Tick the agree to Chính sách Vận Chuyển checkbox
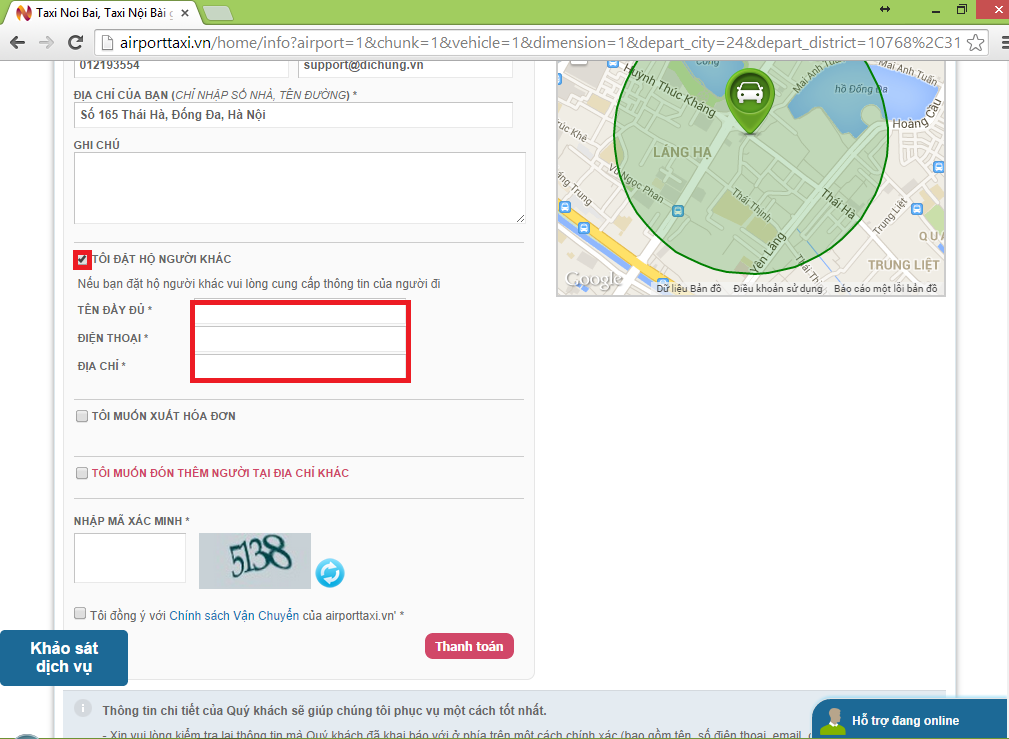The height and width of the screenshot is (739, 1009). click(80, 614)
